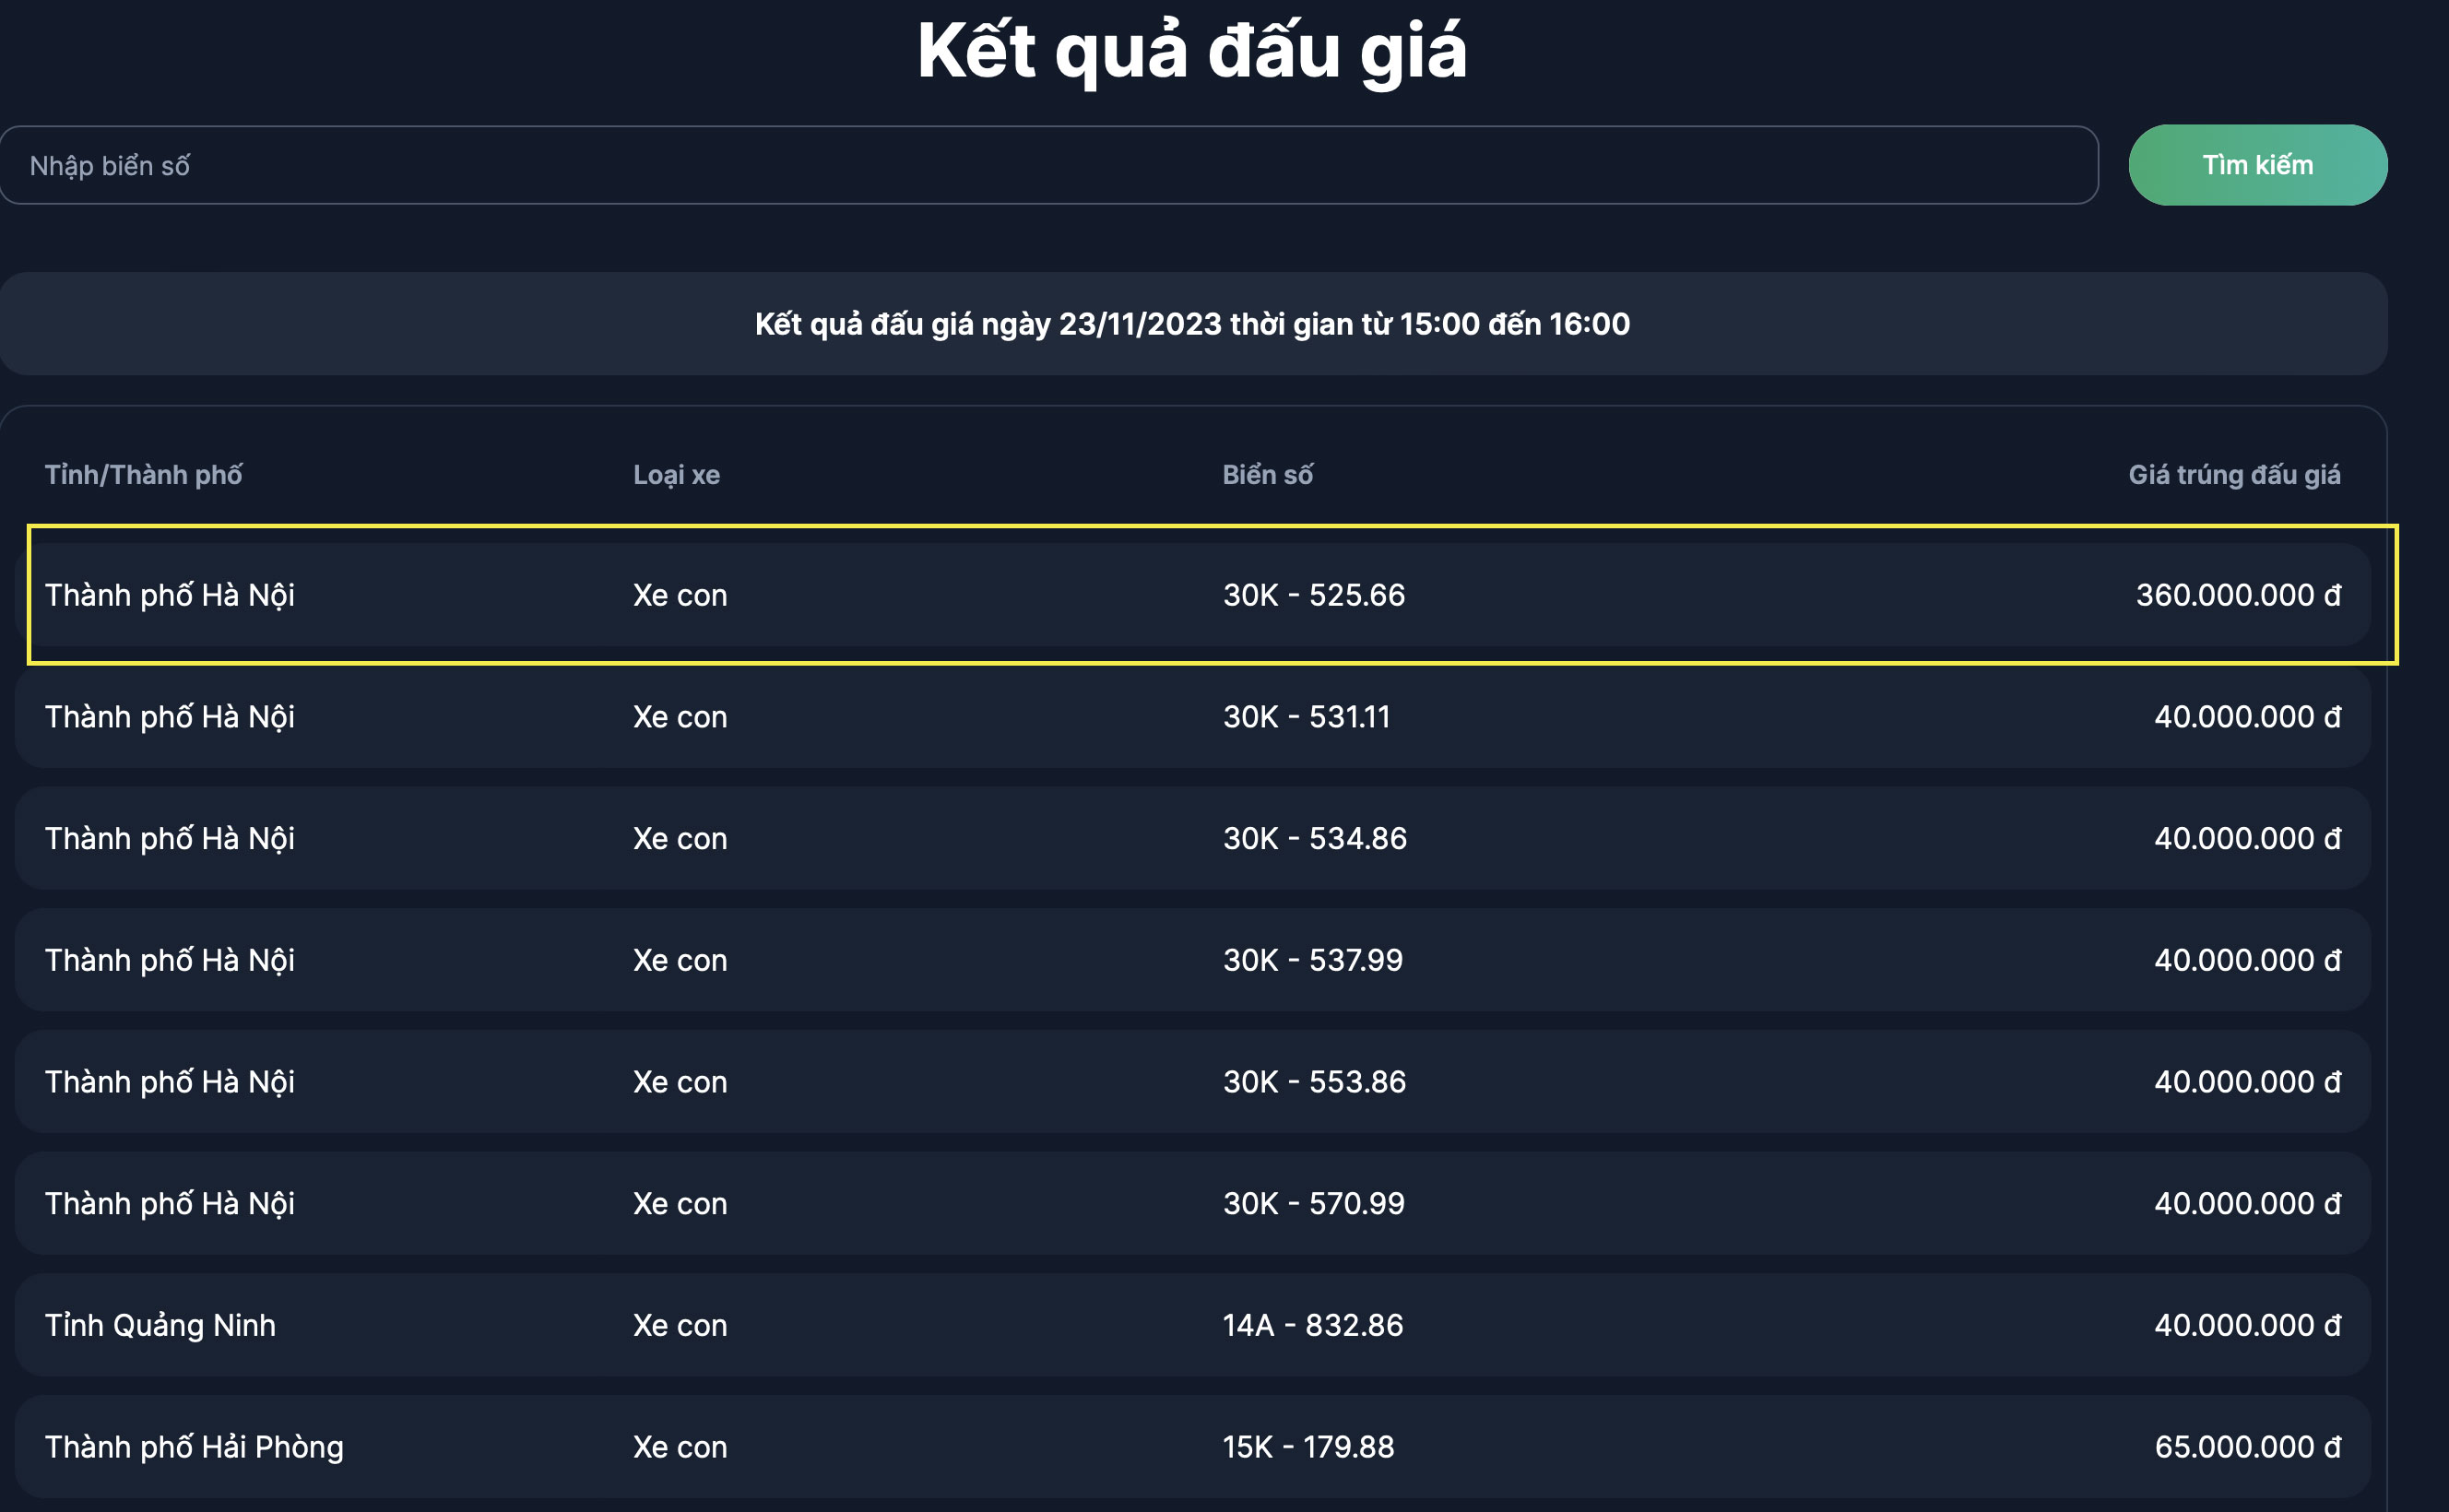Select plate number 30K - 531.11
The height and width of the screenshot is (1512, 2449).
[1306, 717]
